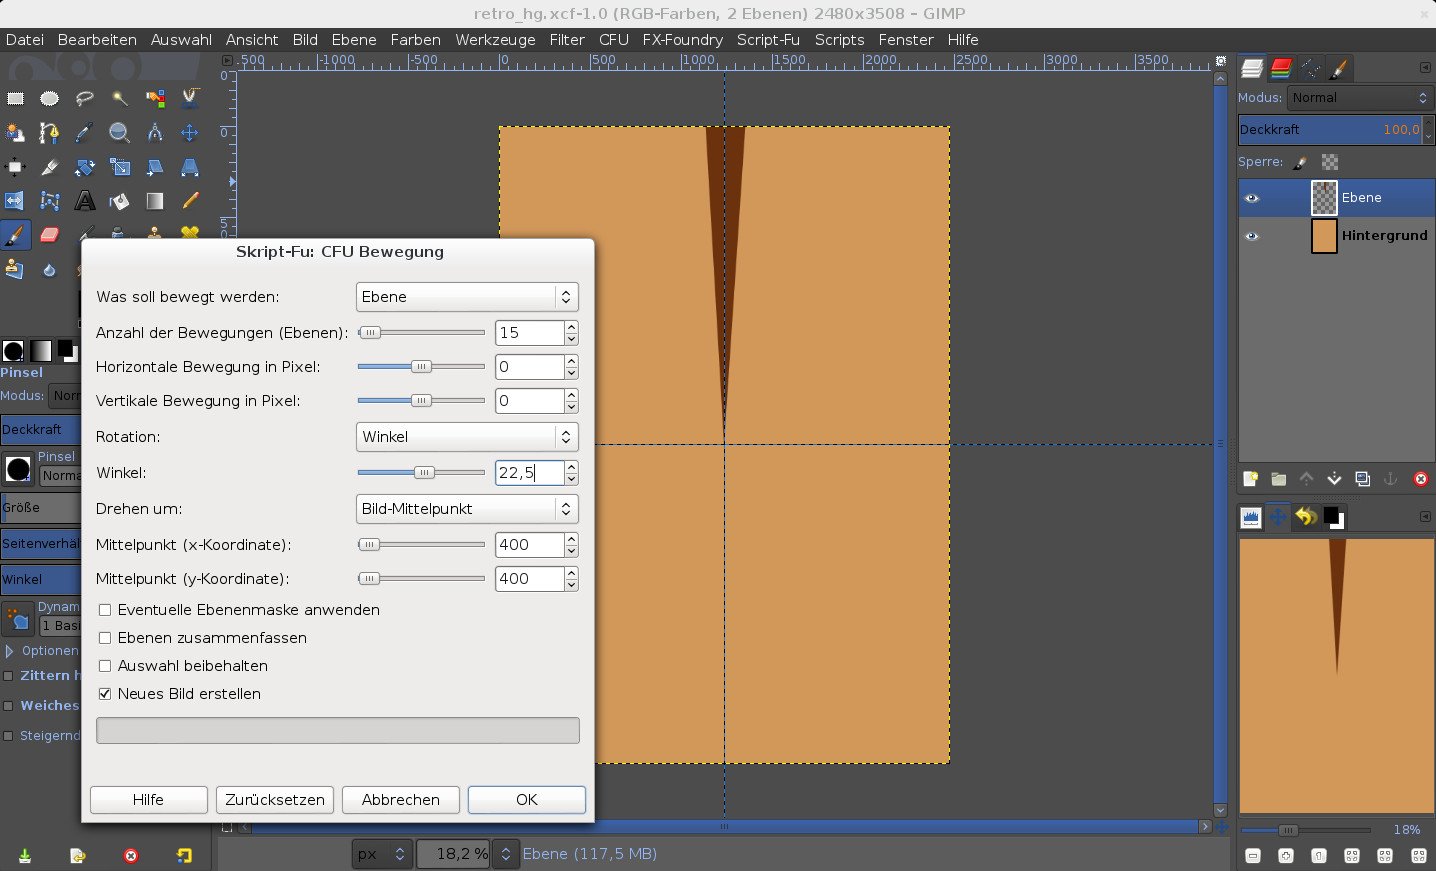
Task: Expand the 'Drehen um' Bild-Mittelpunkt dropdown
Action: [x=467, y=509]
